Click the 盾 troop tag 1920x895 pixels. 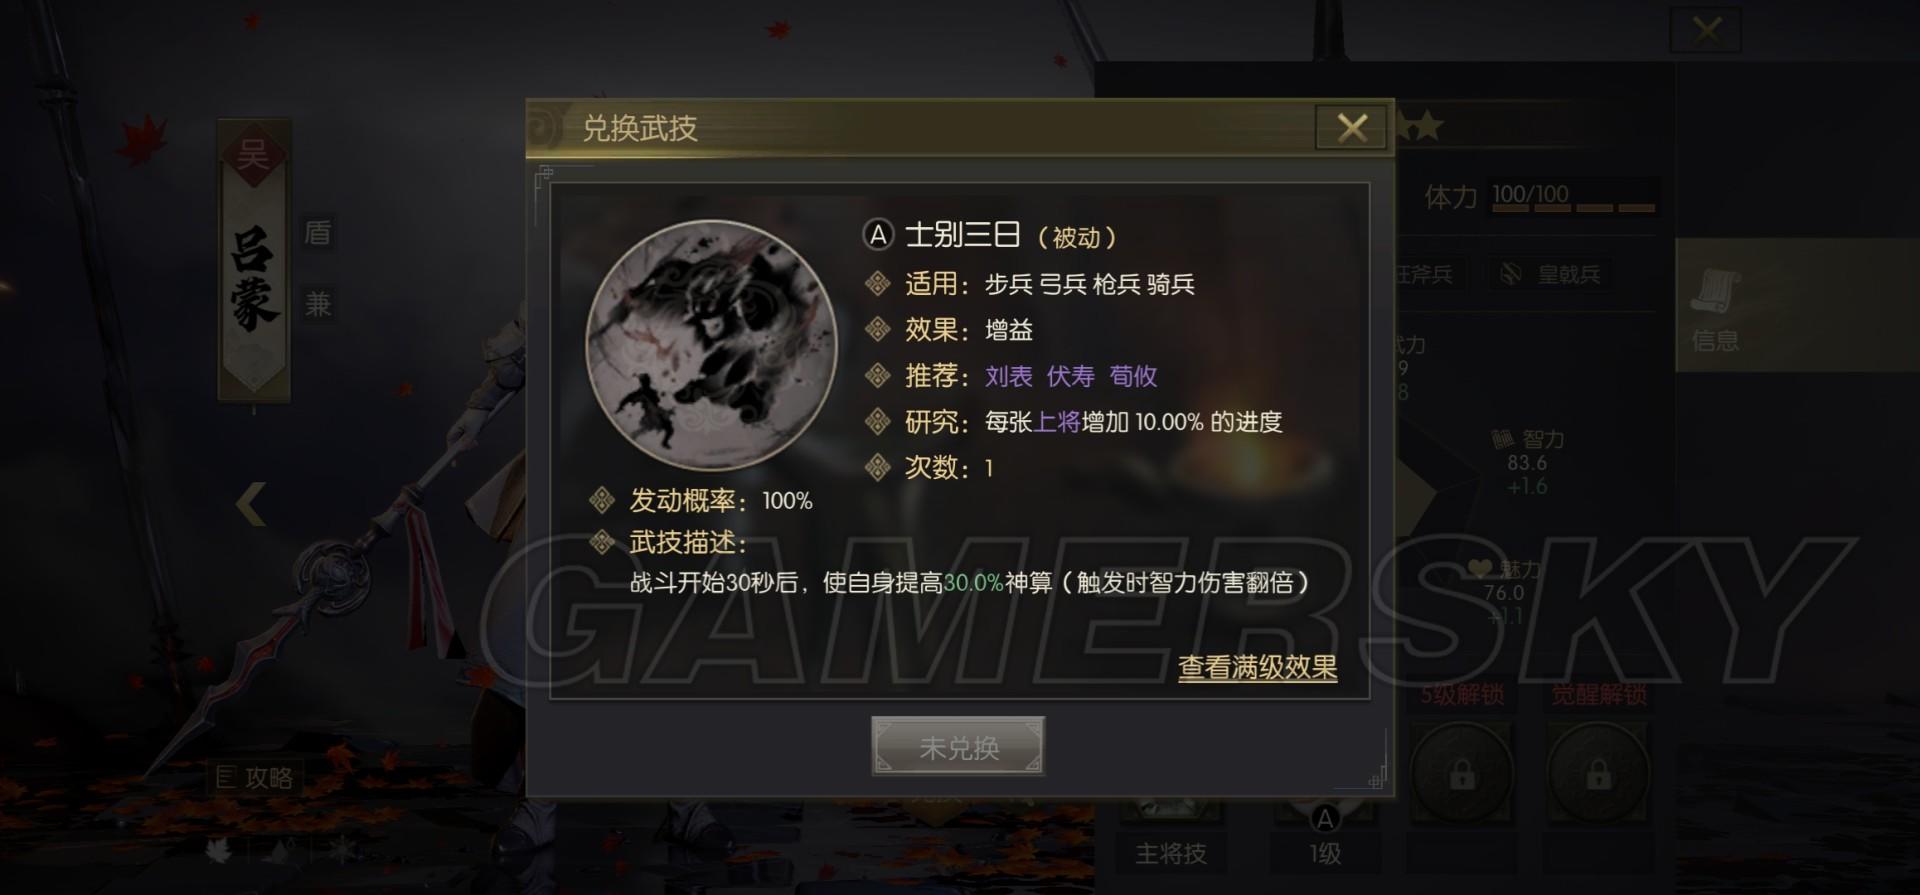318,233
